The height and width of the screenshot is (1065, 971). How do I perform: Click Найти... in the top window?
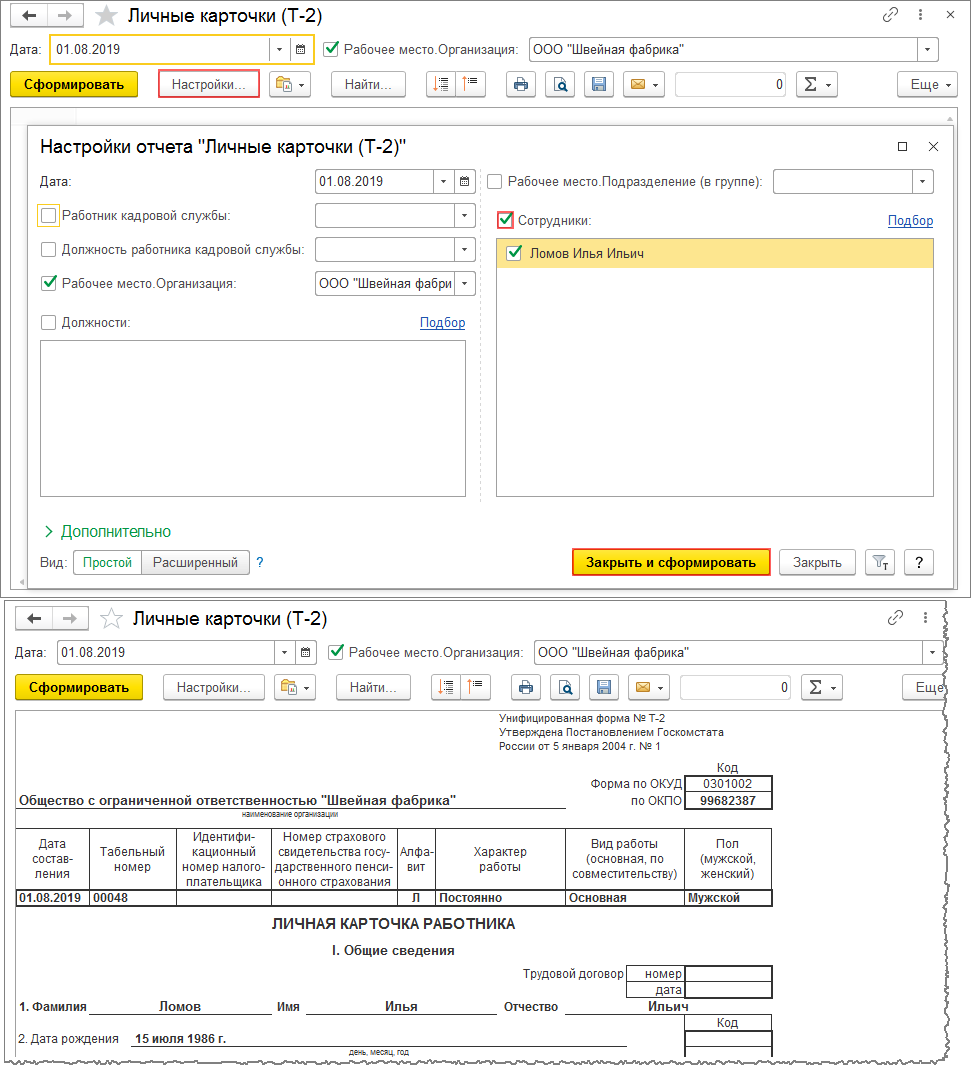point(368,84)
